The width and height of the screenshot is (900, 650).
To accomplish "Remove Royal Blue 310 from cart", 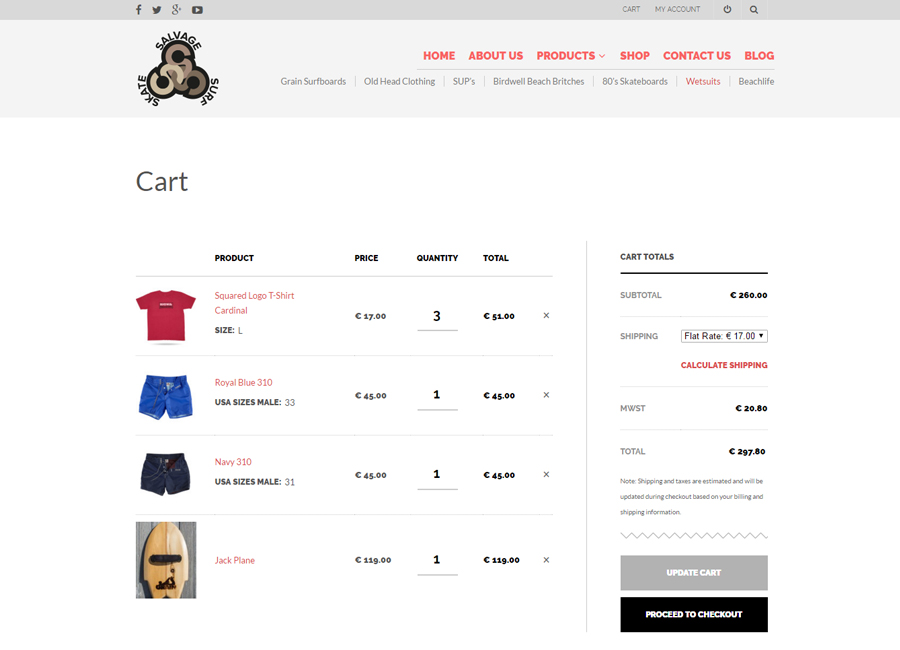I will click(x=546, y=395).
